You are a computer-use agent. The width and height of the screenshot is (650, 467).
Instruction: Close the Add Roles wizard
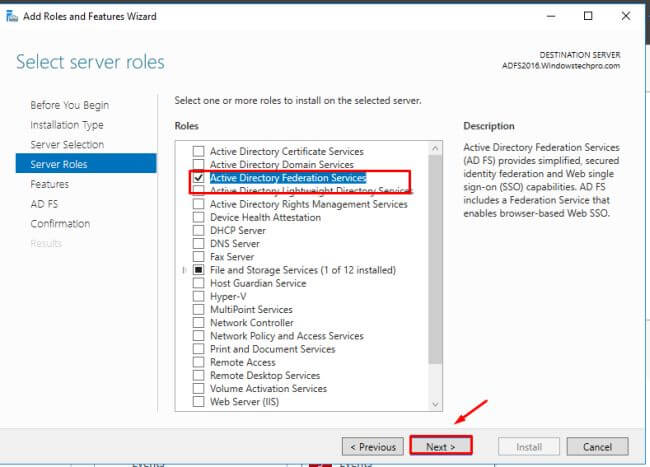click(x=626, y=16)
